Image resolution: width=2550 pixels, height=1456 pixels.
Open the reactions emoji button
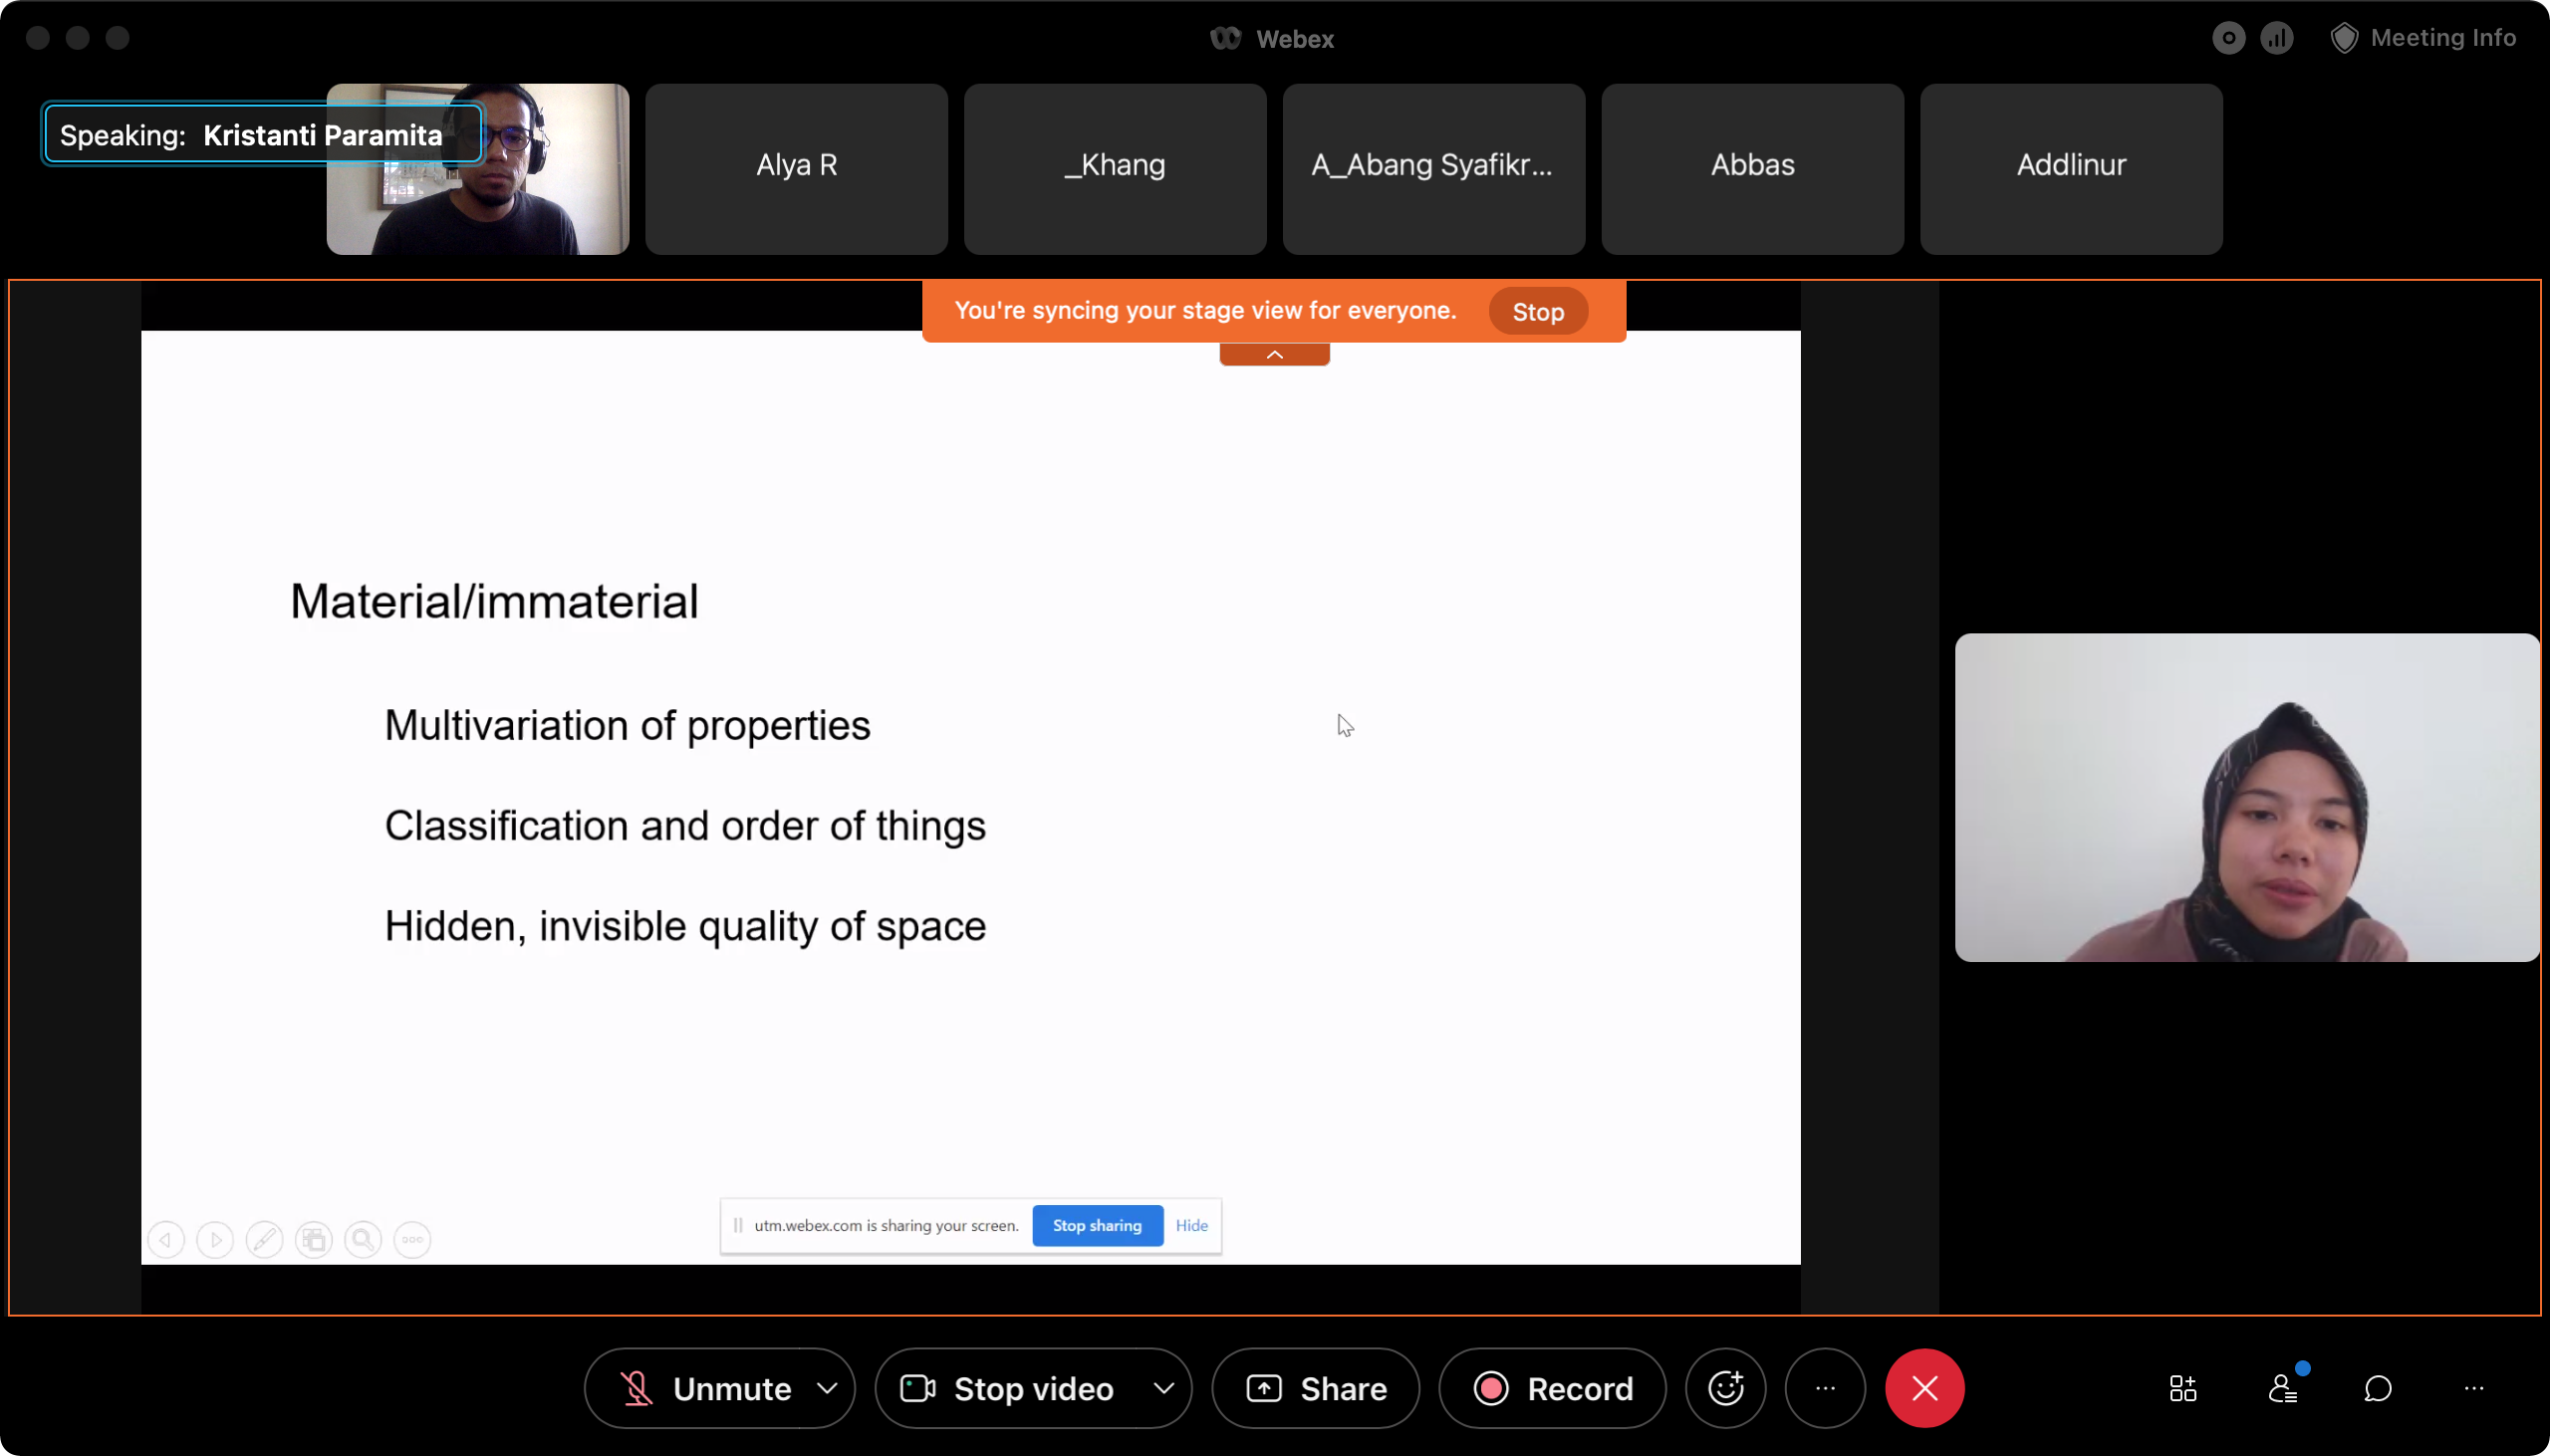1725,1388
